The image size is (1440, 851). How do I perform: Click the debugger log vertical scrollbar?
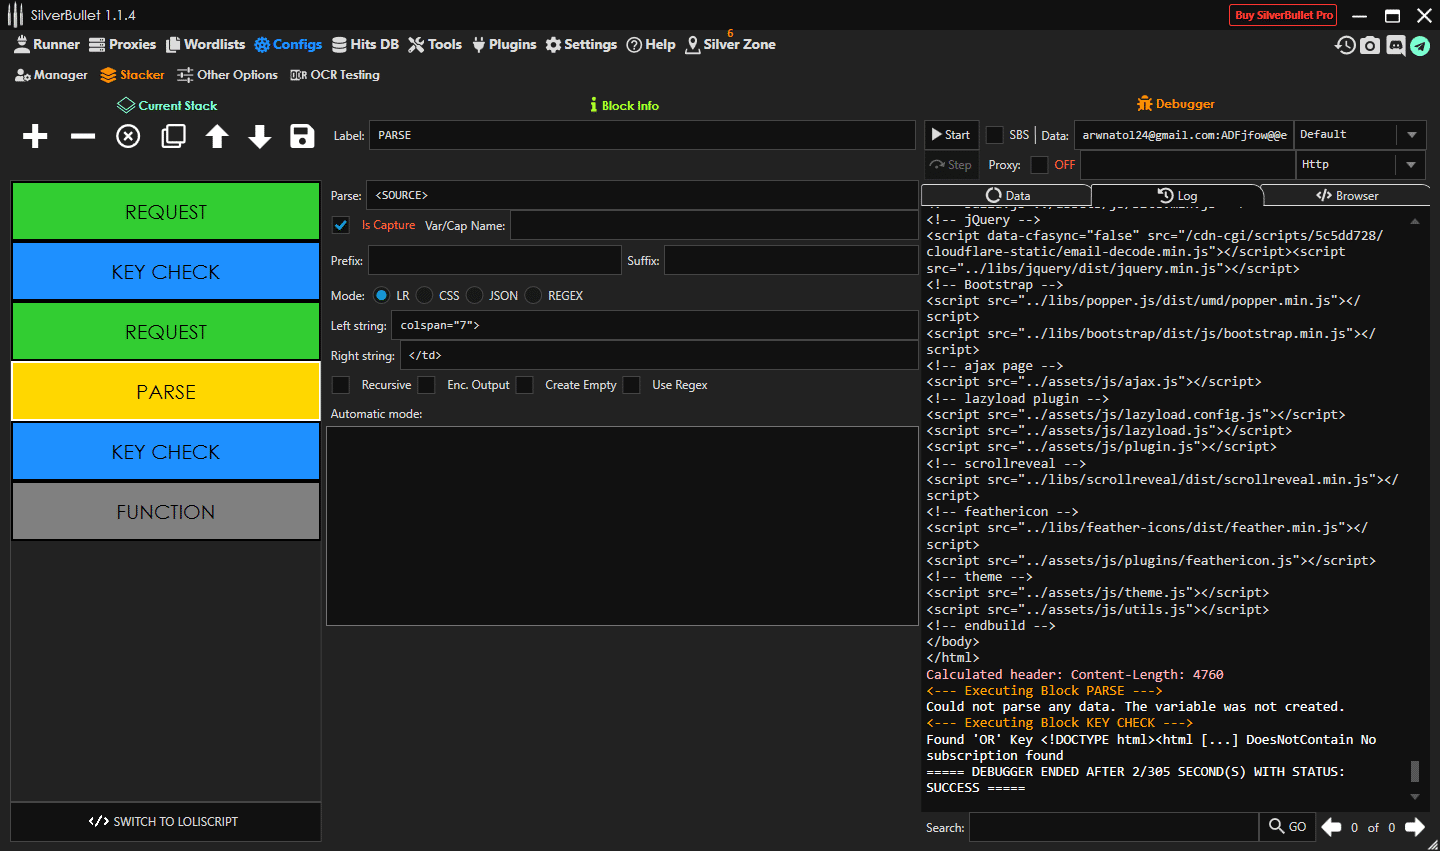1414,770
